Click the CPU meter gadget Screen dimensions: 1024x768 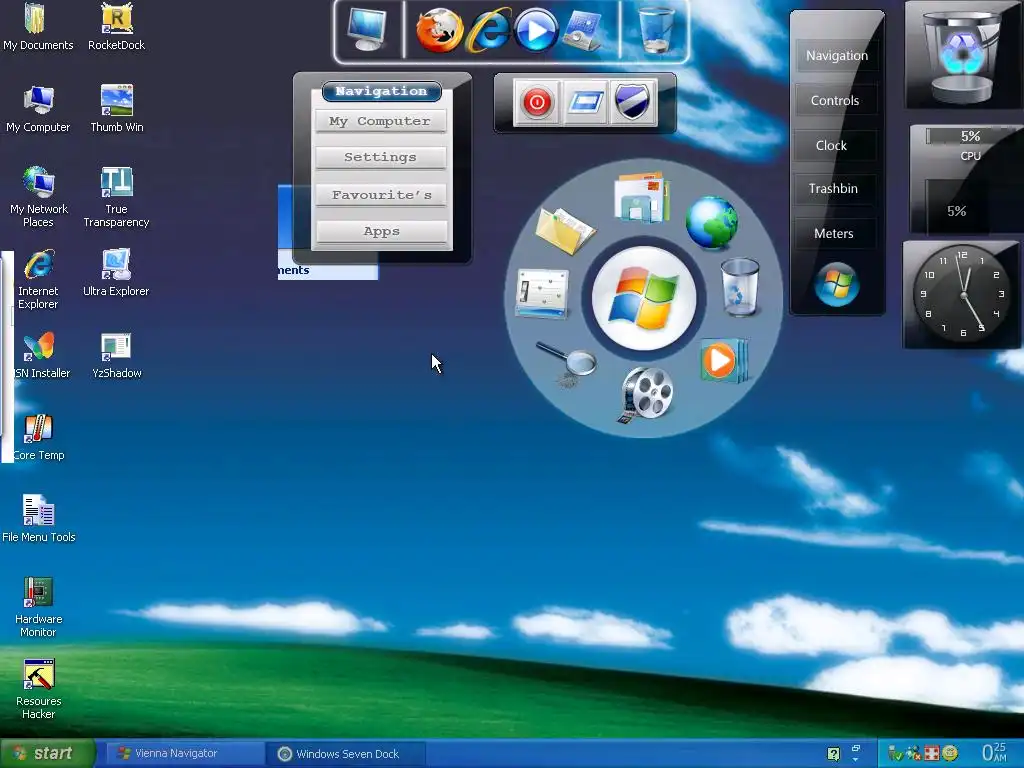tap(966, 179)
